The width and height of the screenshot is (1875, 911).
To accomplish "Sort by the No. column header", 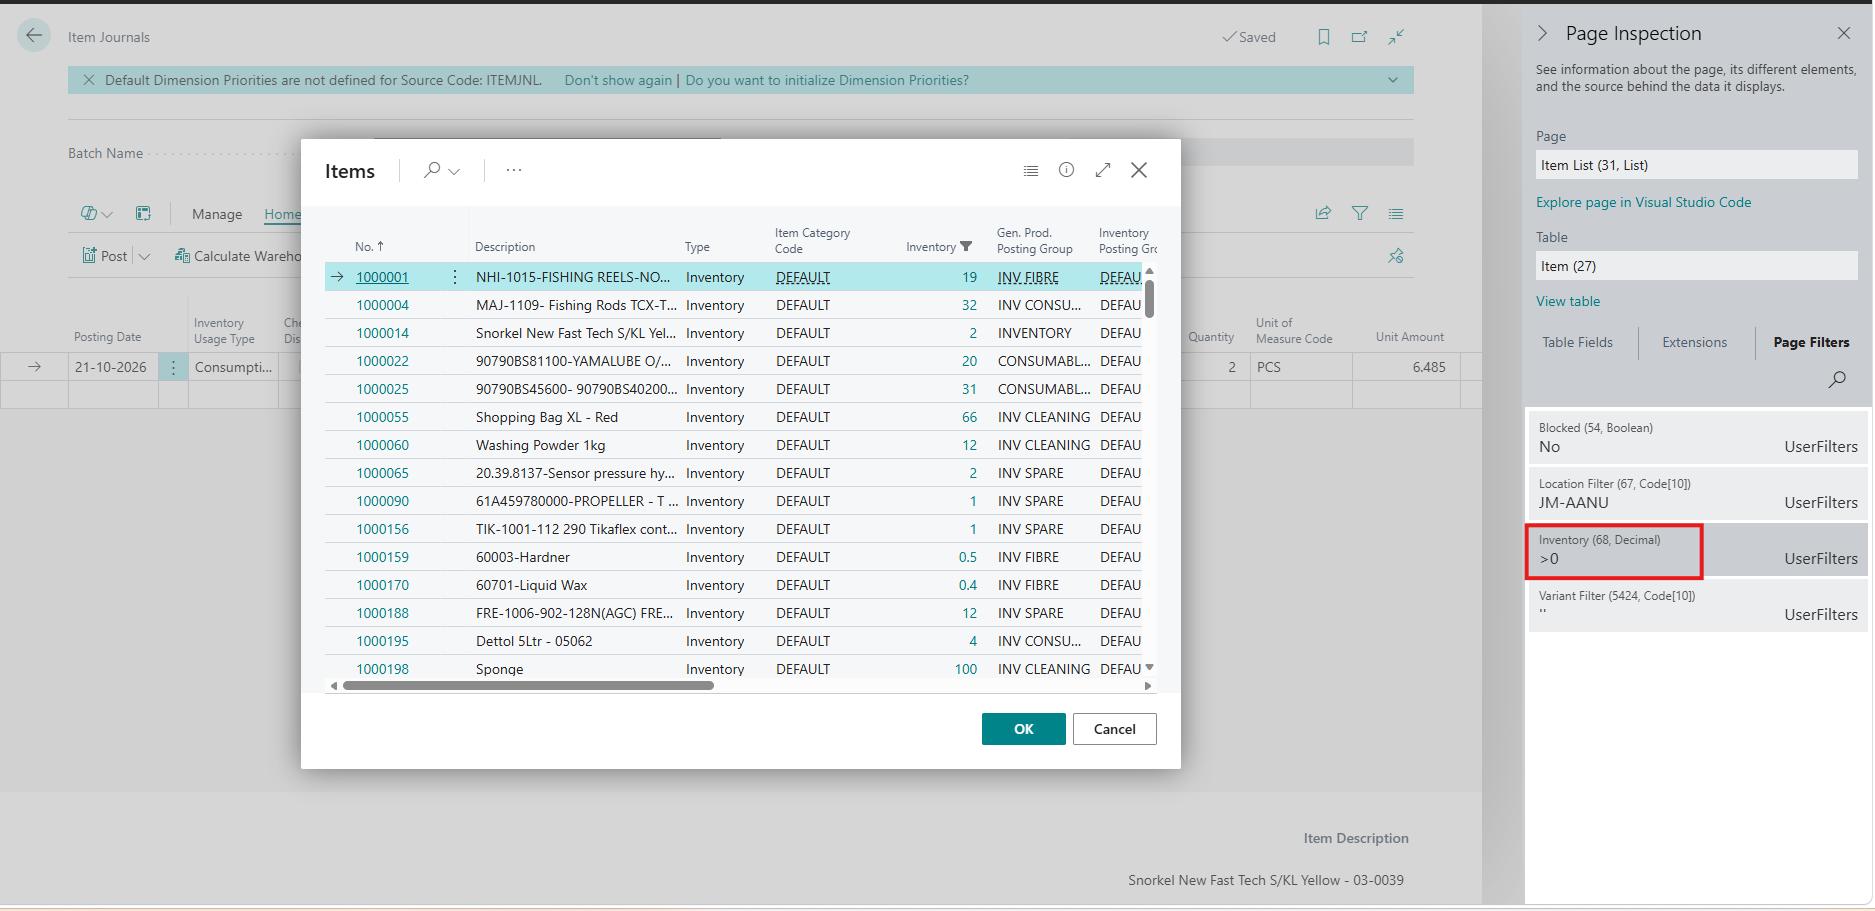I will [x=369, y=247].
